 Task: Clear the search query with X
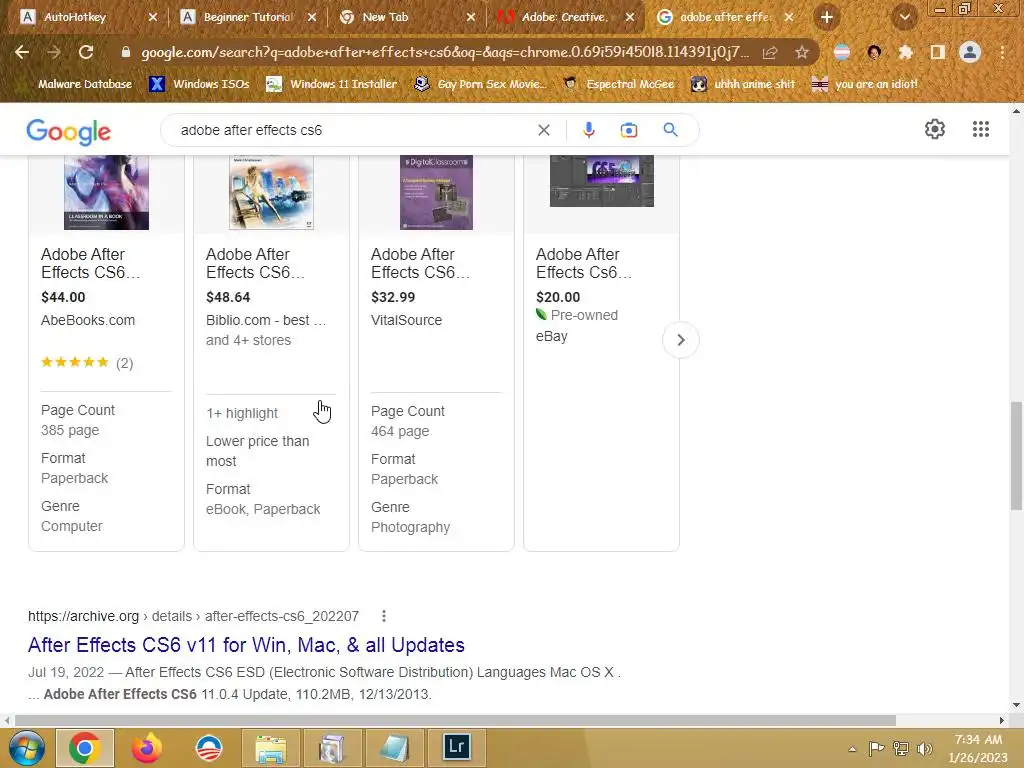pos(543,130)
